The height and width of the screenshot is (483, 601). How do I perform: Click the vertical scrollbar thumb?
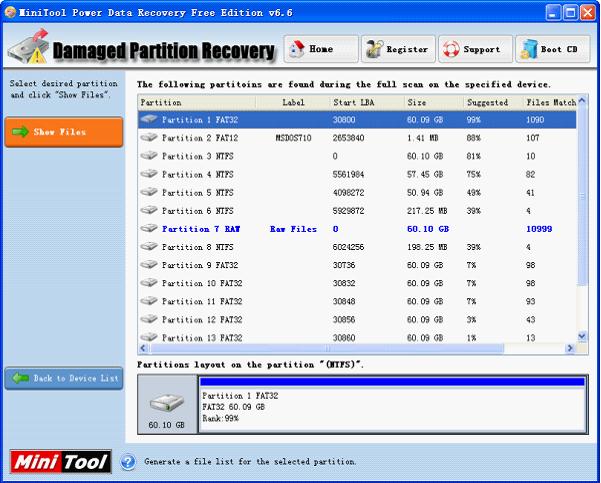[582, 196]
